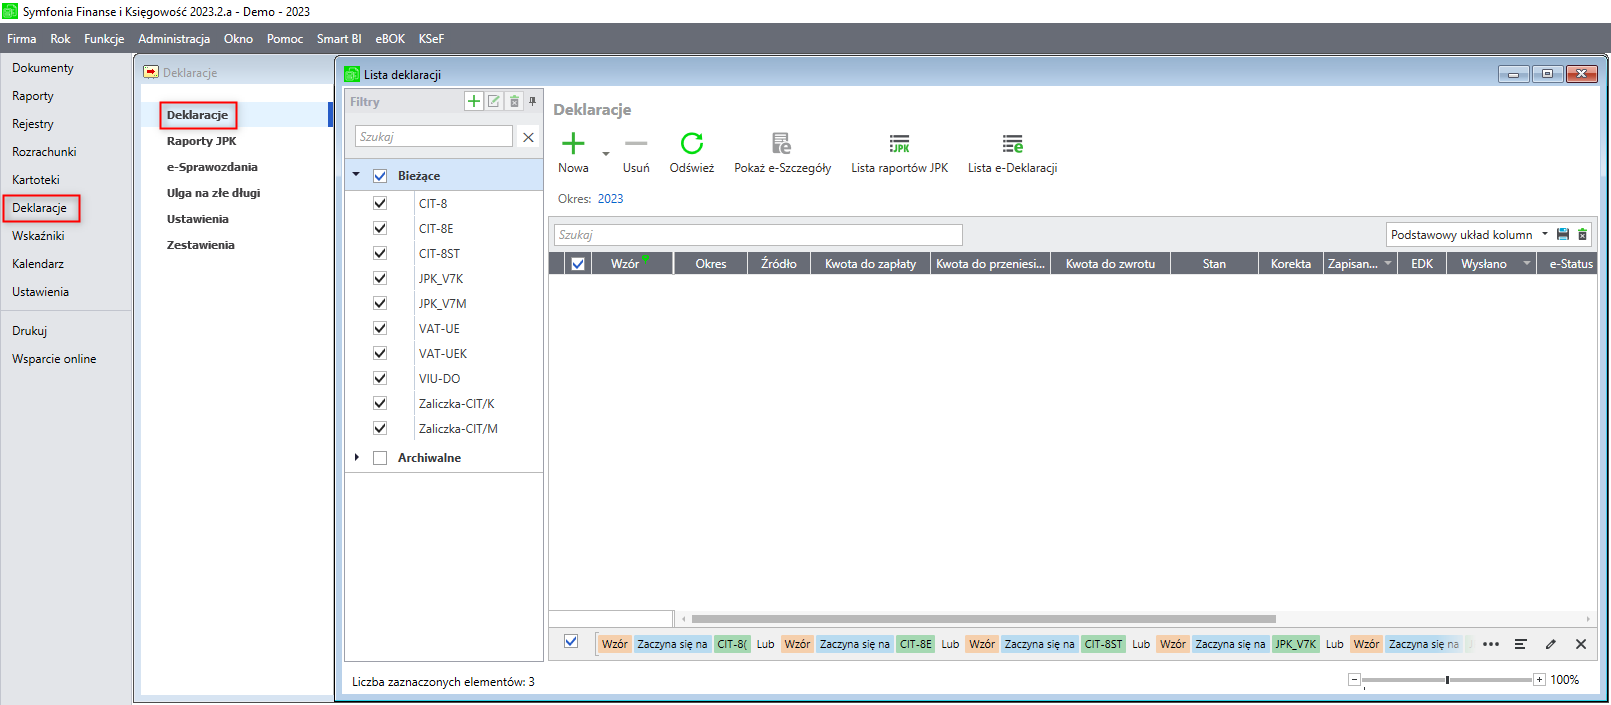This screenshot has height=705, width=1611.
Task: Uncheck the VIU-DO filter checkbox
Action: [x=380, y=378]
